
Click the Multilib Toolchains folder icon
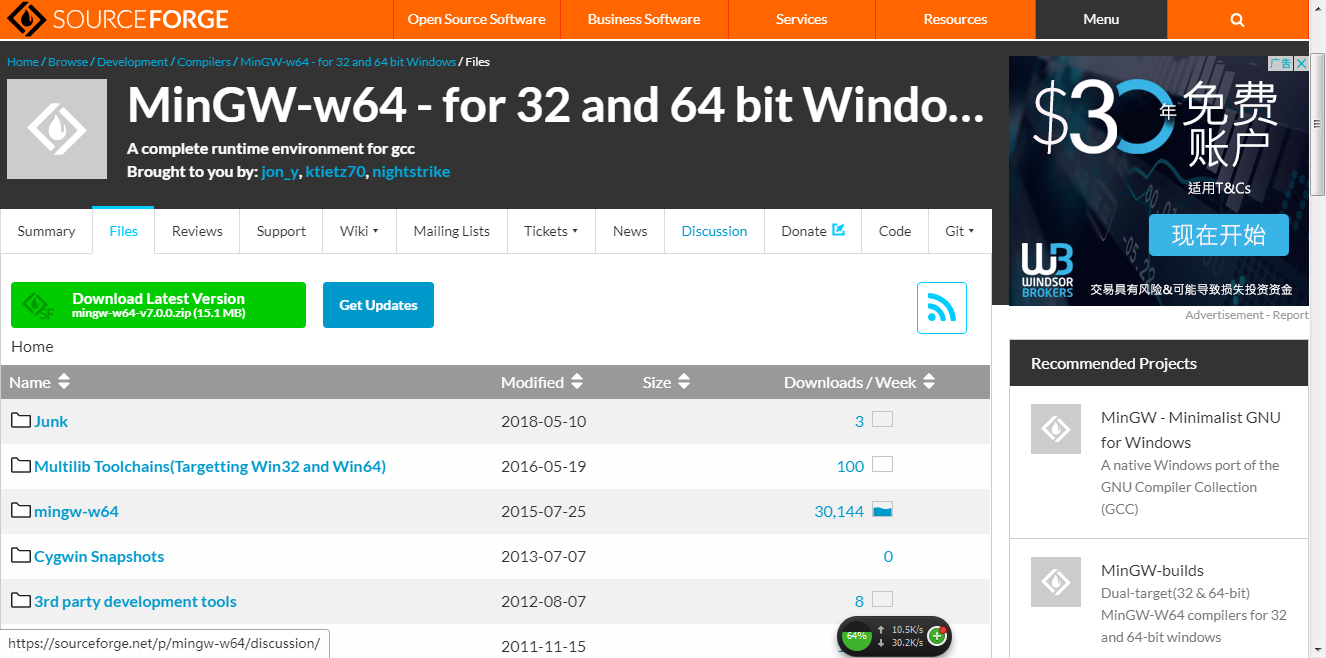pos(21,465)
